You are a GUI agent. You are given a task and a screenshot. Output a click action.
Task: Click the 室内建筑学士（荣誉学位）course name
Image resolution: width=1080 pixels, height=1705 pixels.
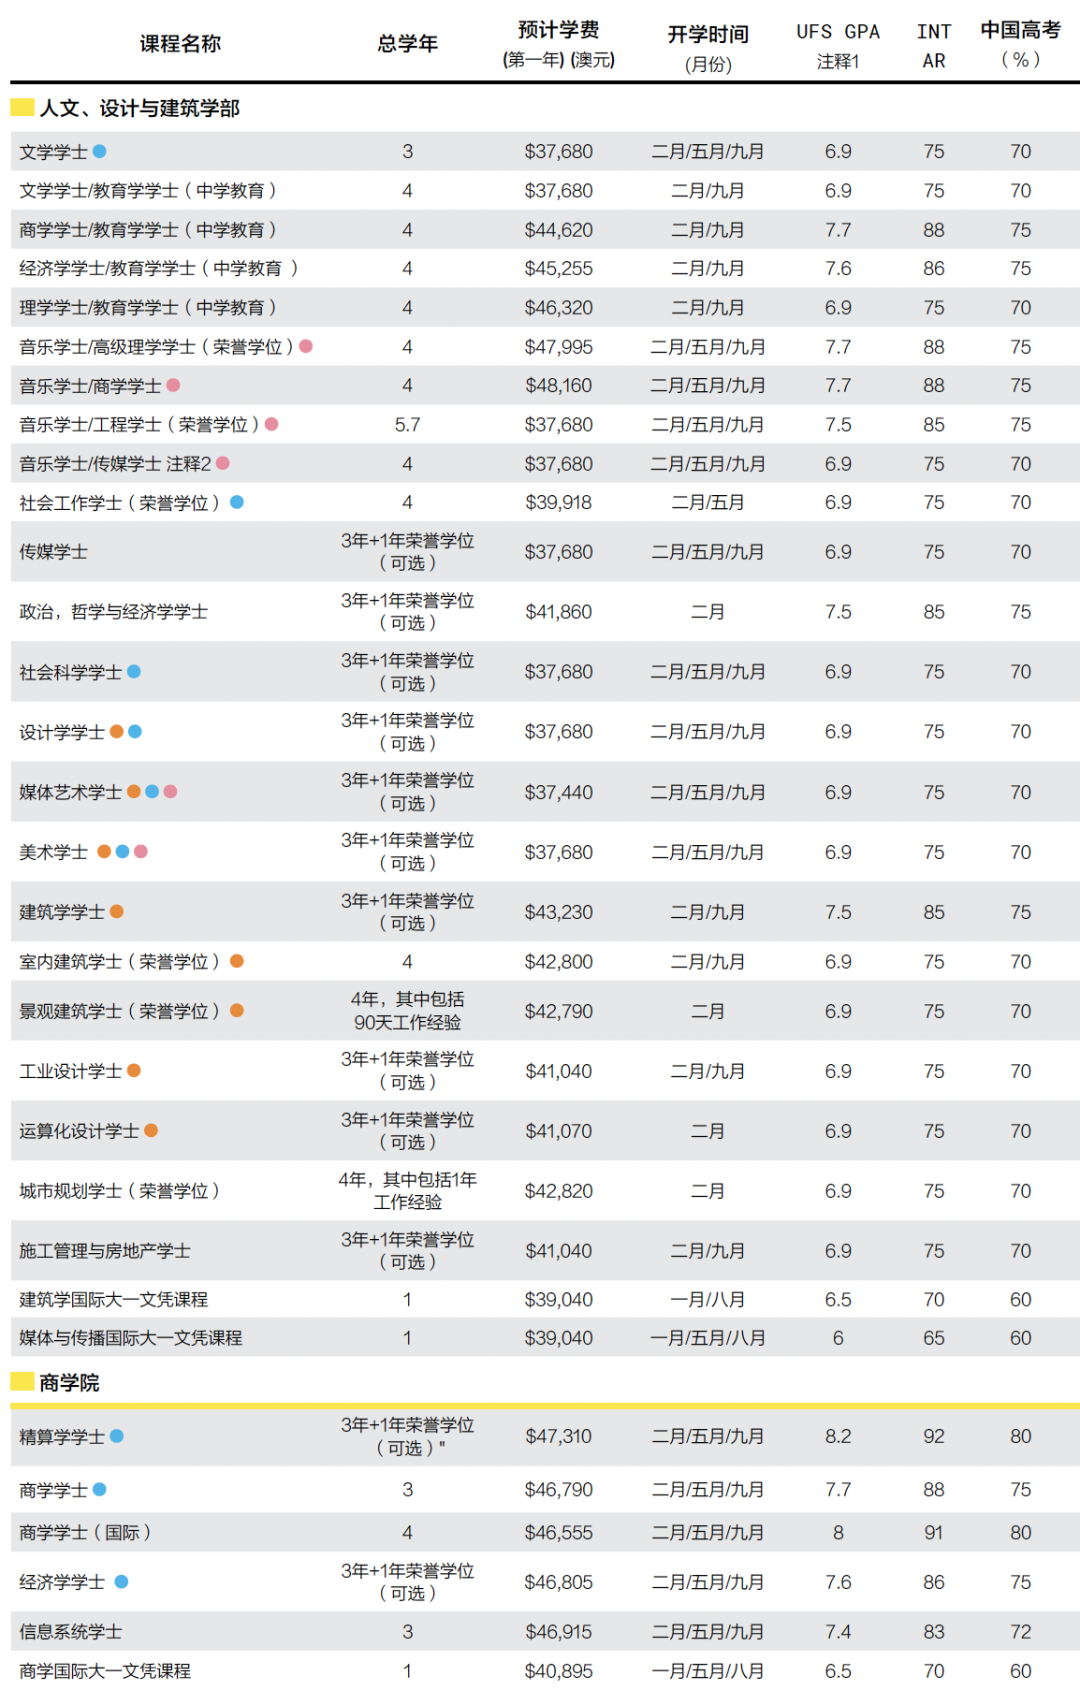120,962
